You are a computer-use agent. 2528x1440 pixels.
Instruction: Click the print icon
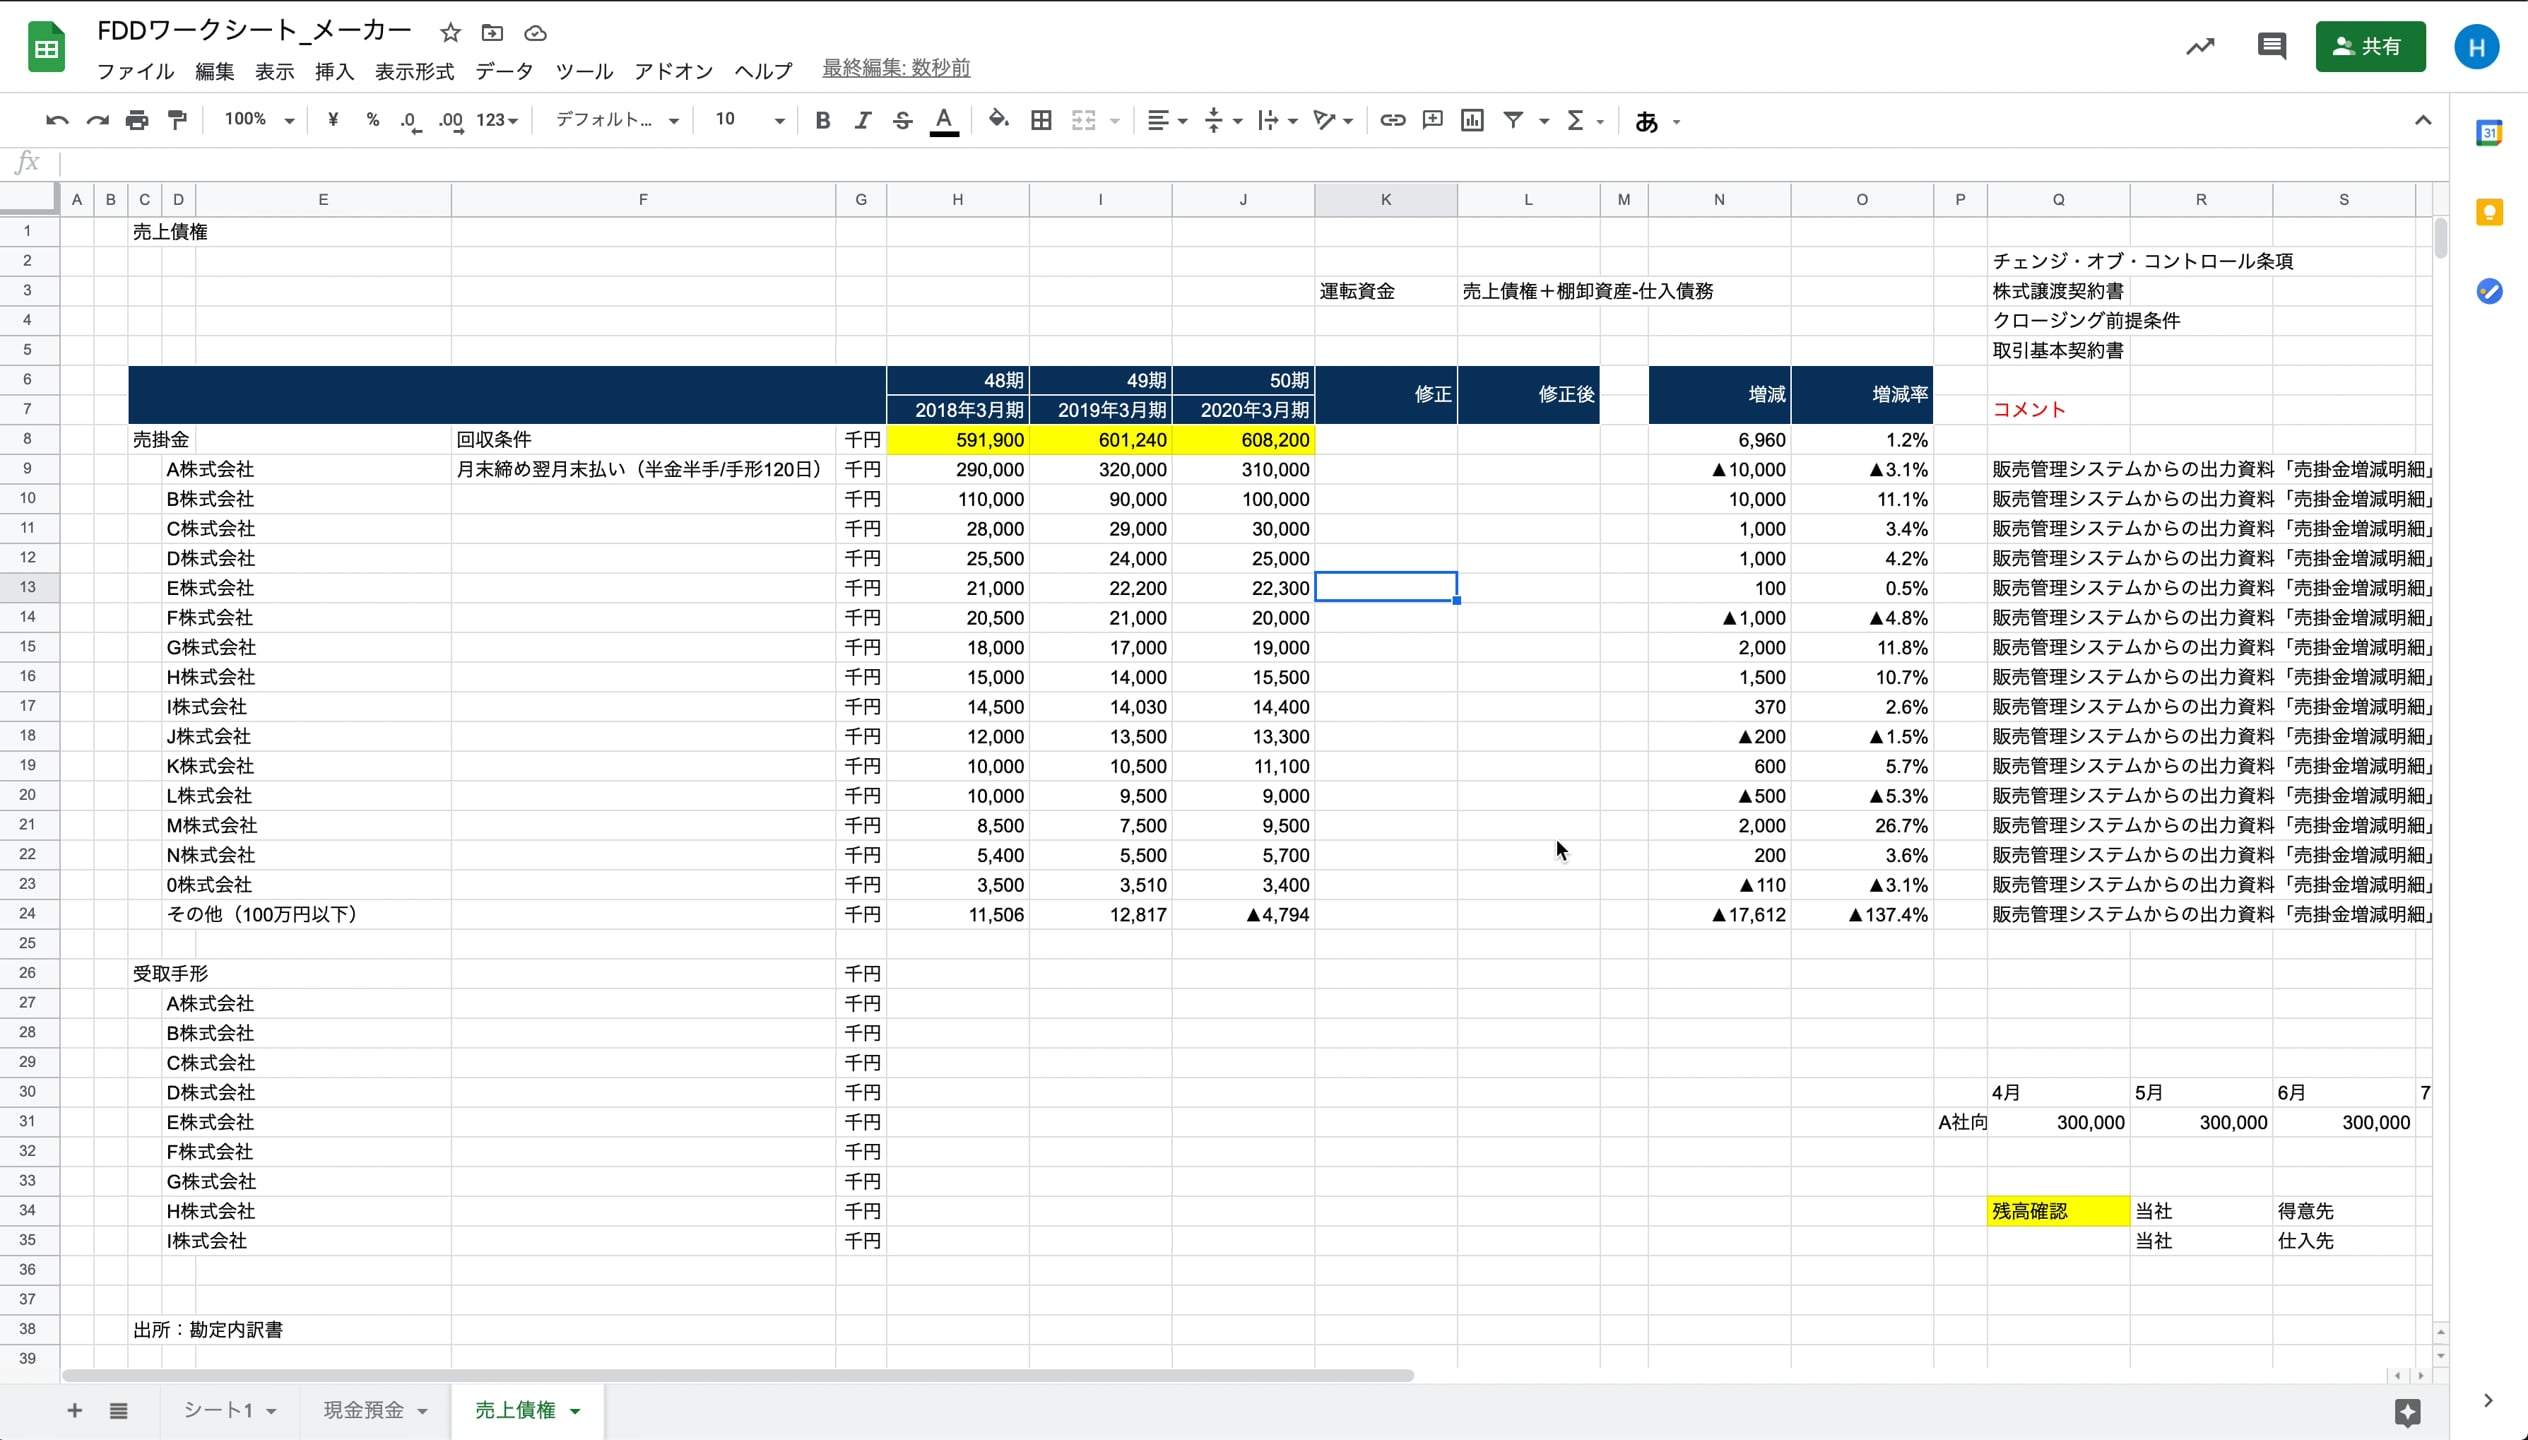pos(137,121)
